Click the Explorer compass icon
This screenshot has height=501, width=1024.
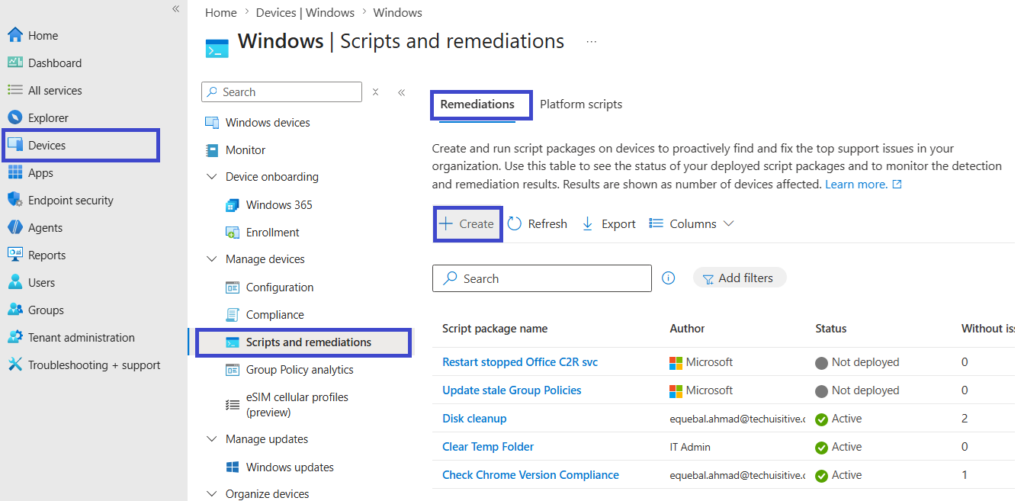[15, 118]
